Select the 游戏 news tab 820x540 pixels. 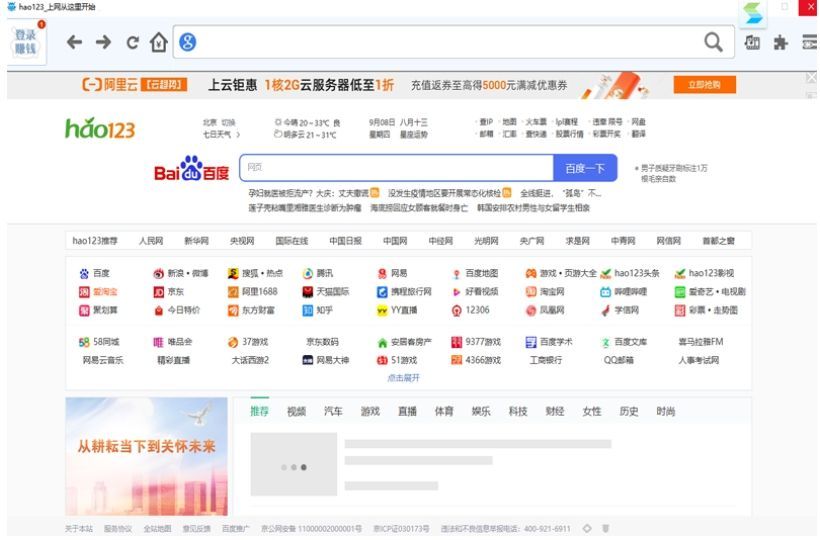click(370, 411)
